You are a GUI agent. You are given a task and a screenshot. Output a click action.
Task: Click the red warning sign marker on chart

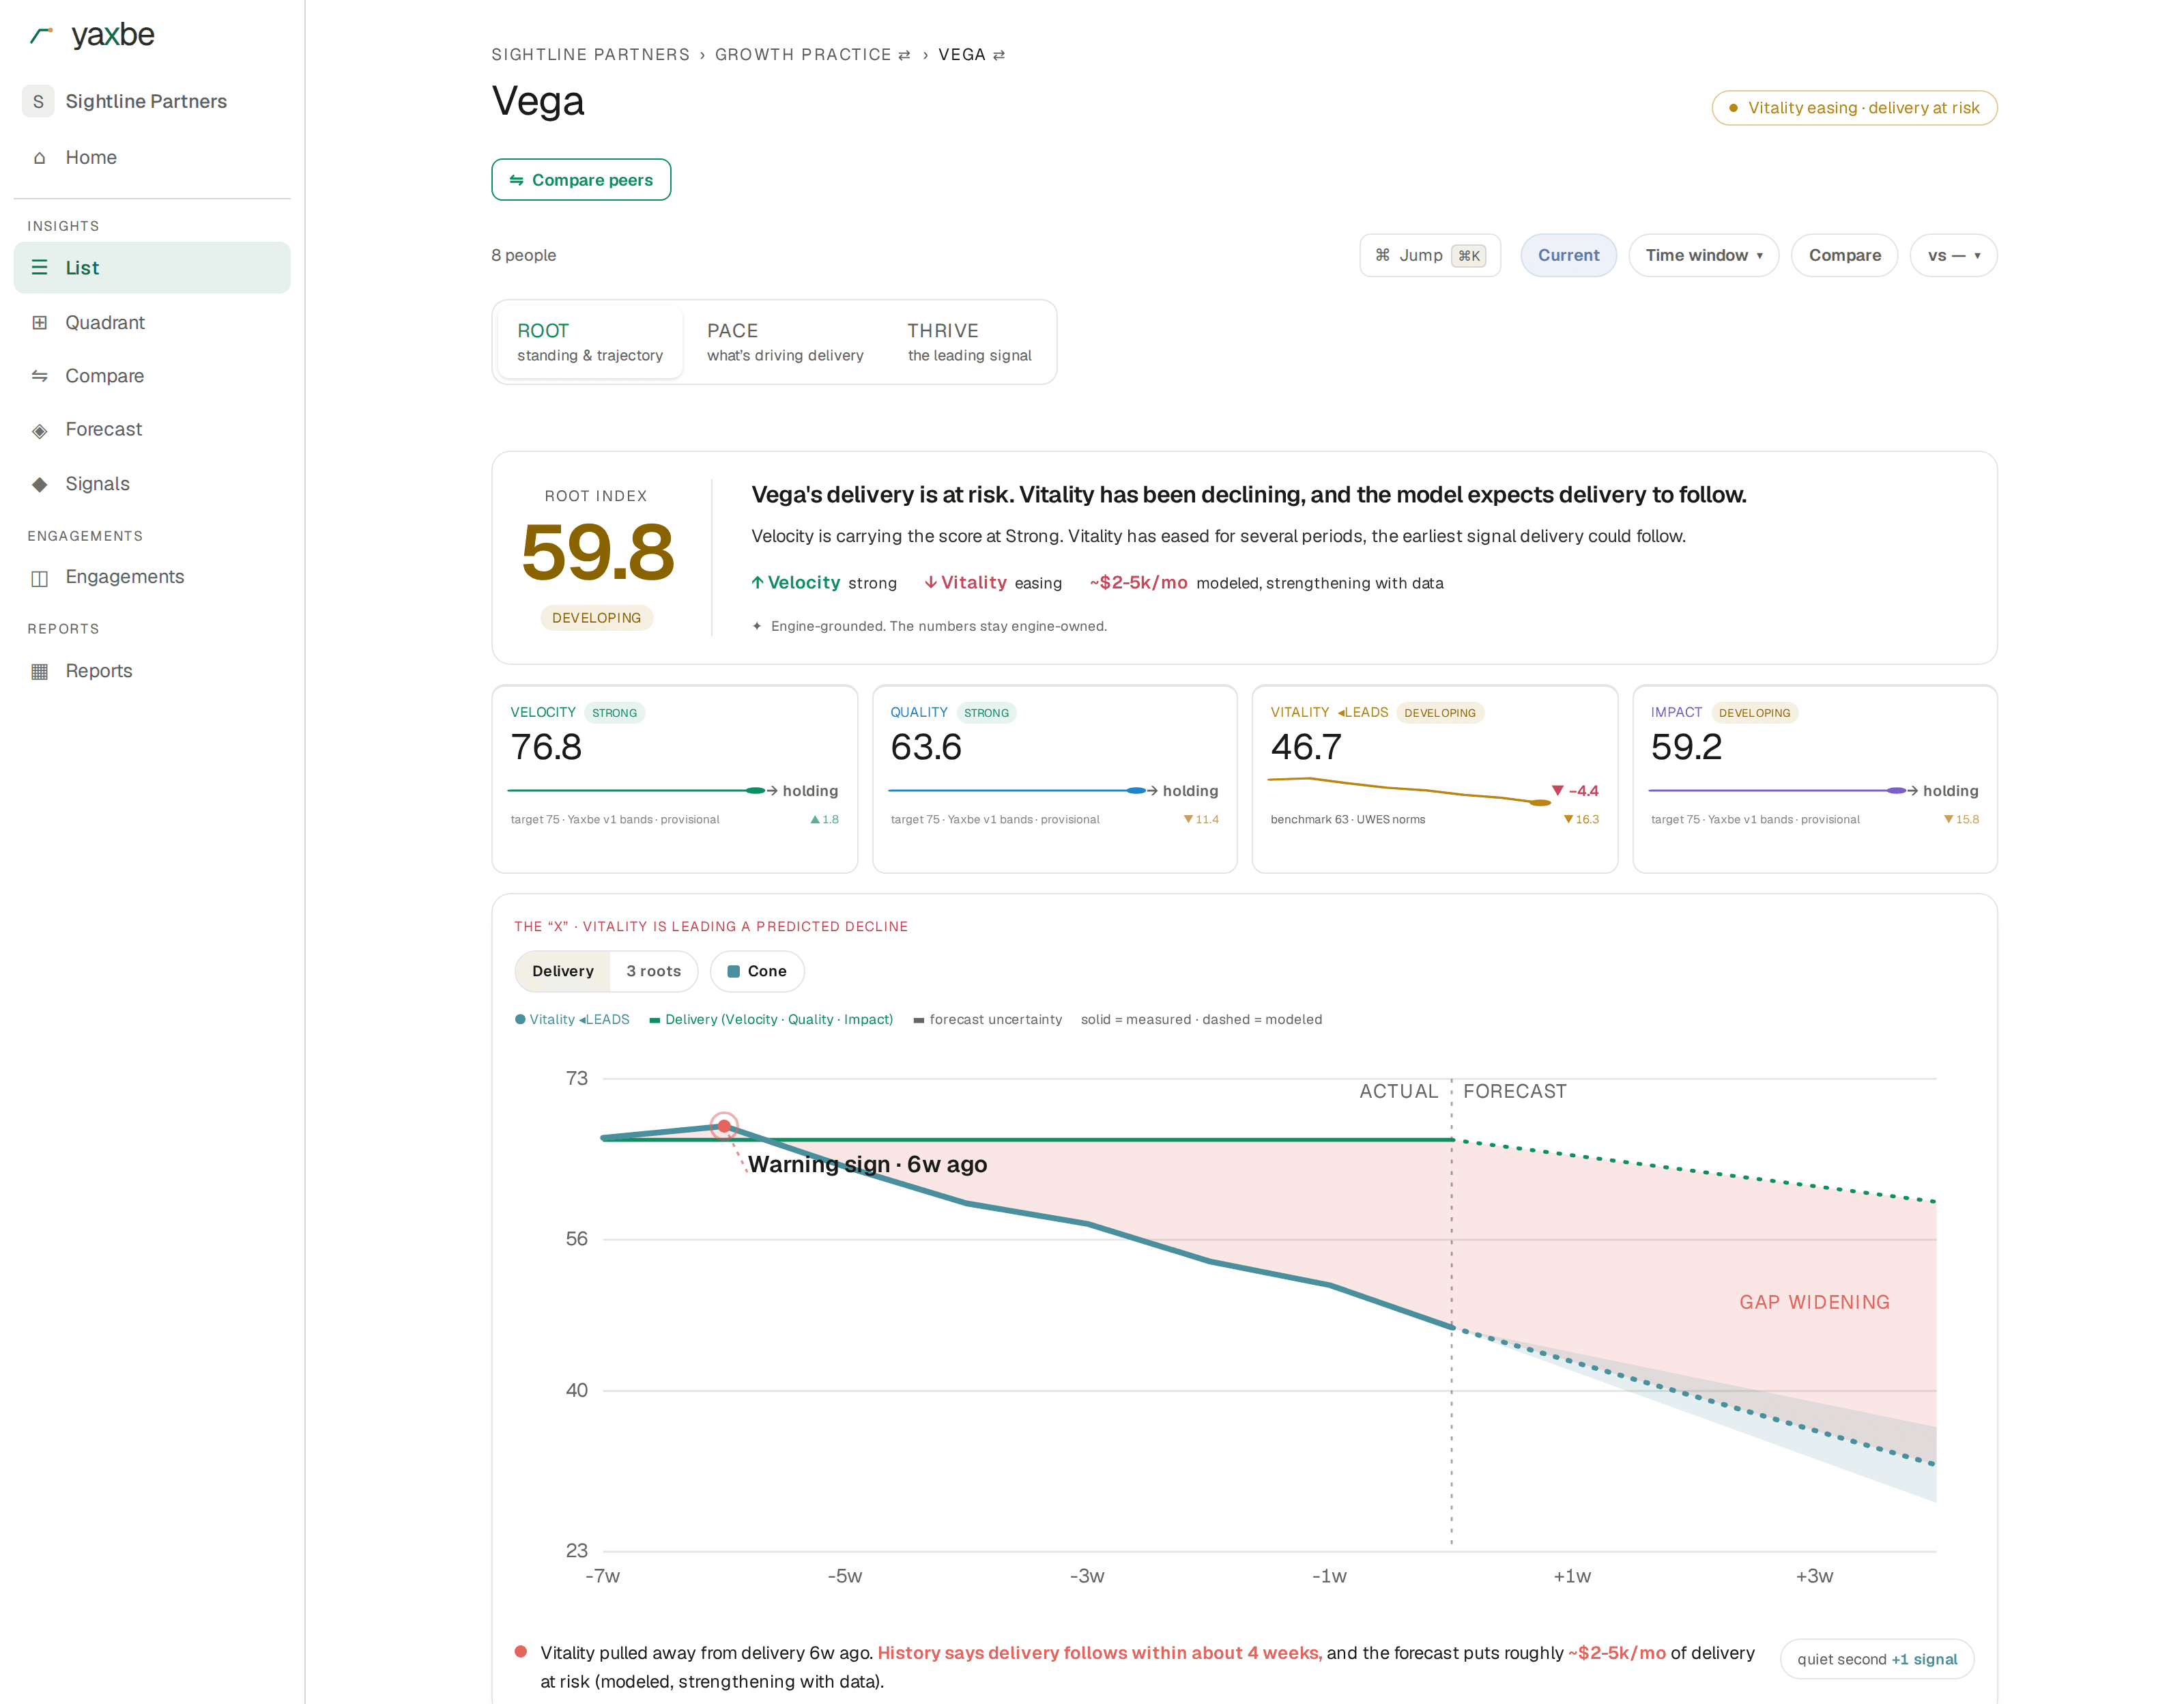[x=724, y=1126]
